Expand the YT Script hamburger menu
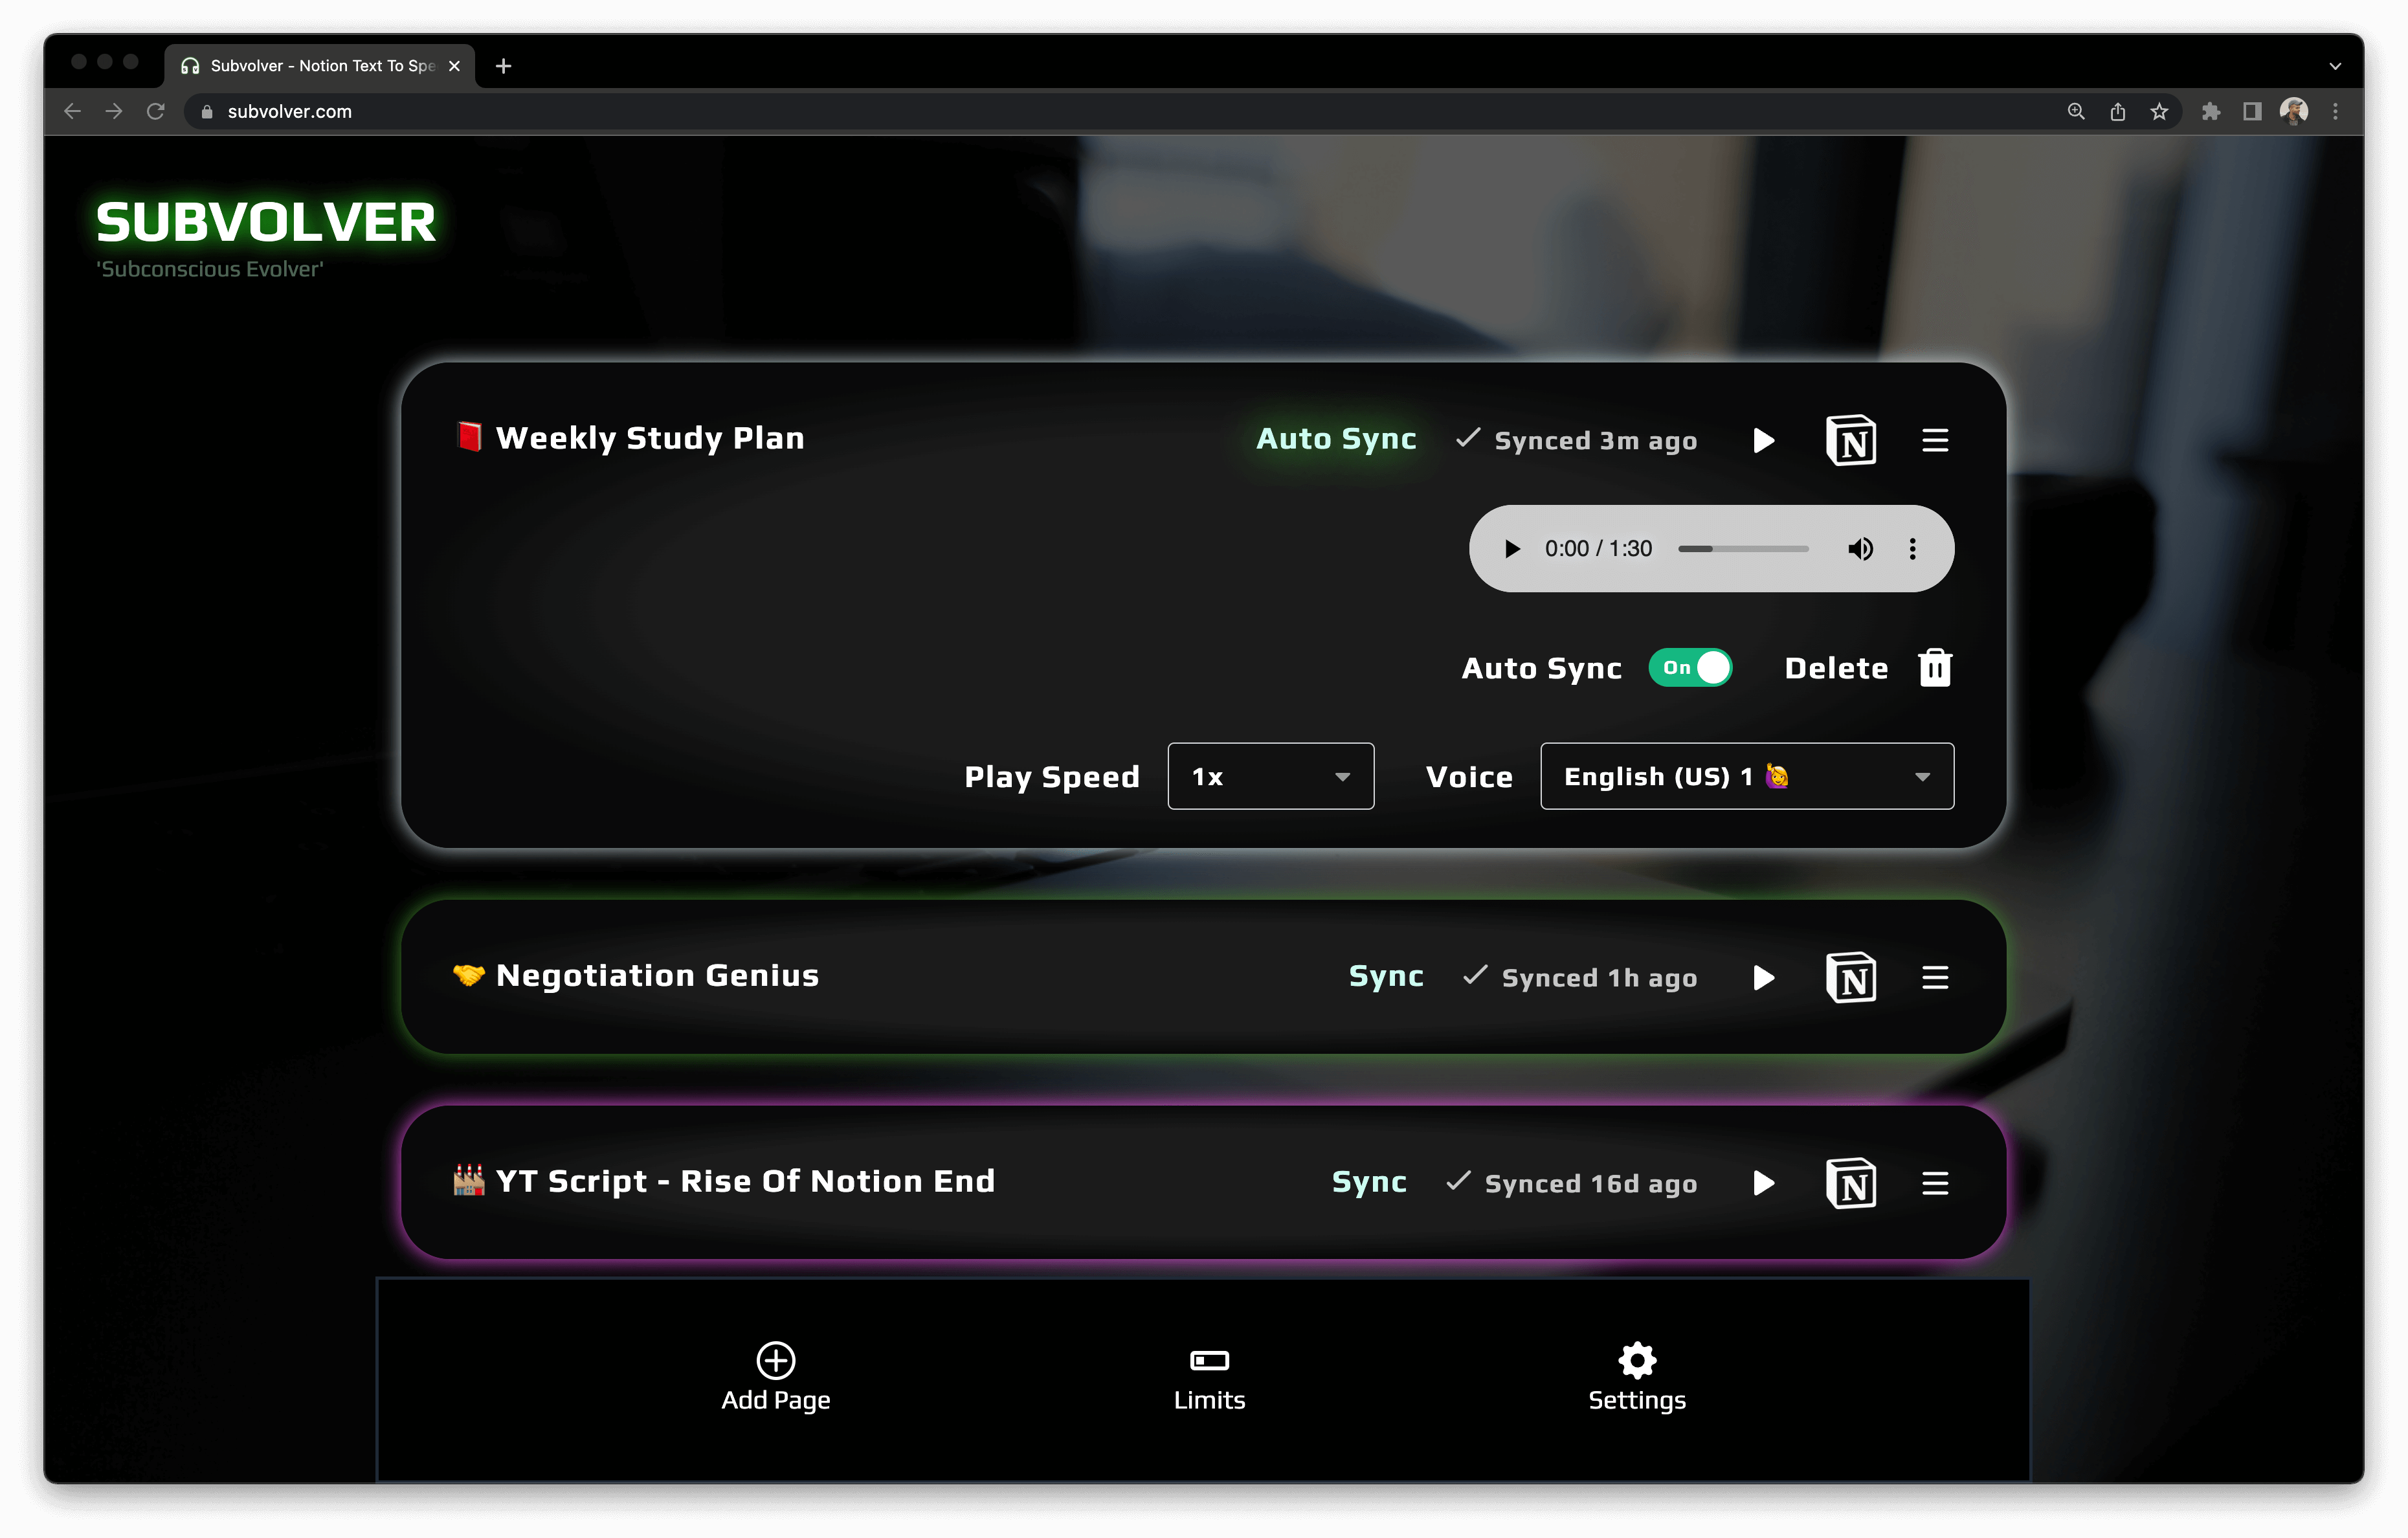This screenshot has width=2408, height=1538. point(1934,1183)
